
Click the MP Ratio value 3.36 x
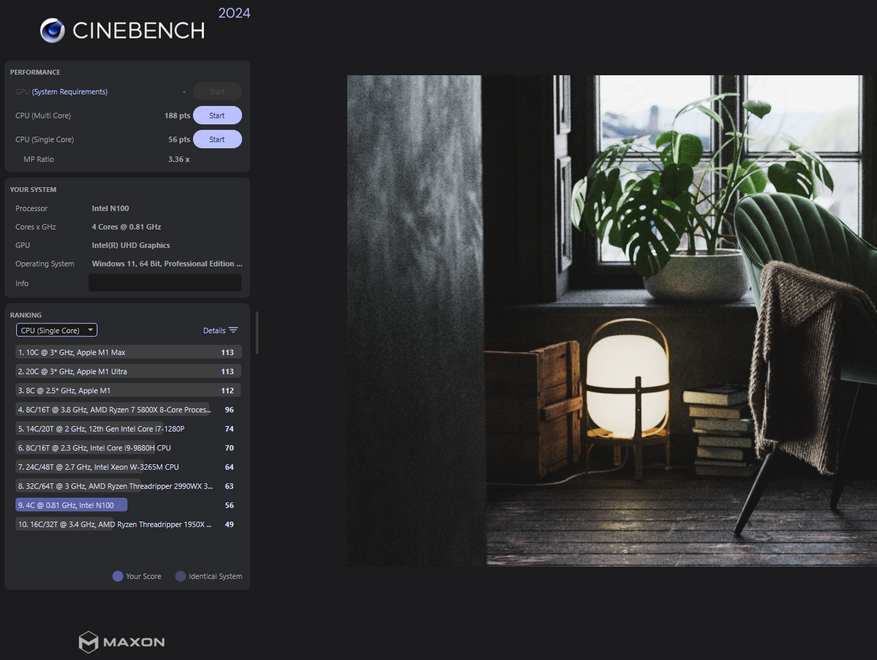point(179,159)
